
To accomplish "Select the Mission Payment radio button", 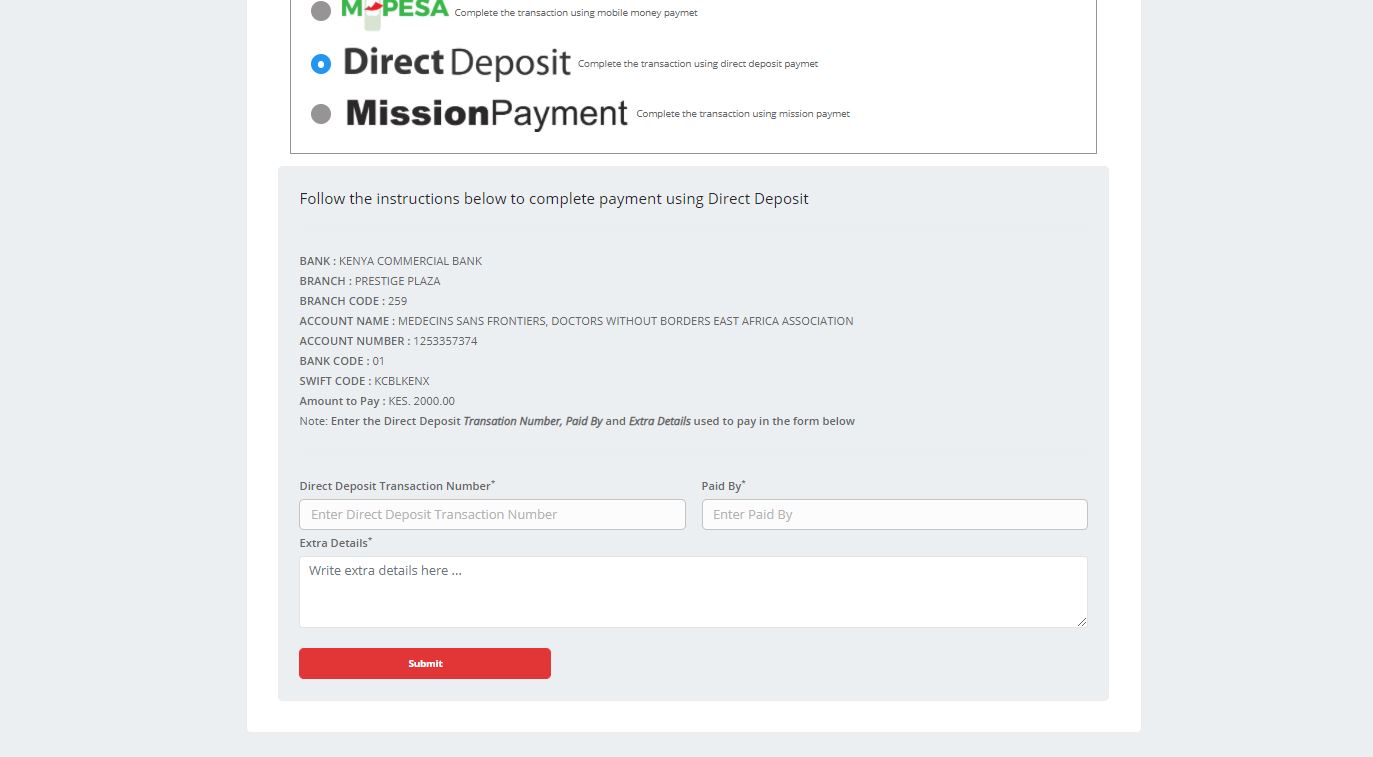I will pyautogui.click(x=321, y=114).
